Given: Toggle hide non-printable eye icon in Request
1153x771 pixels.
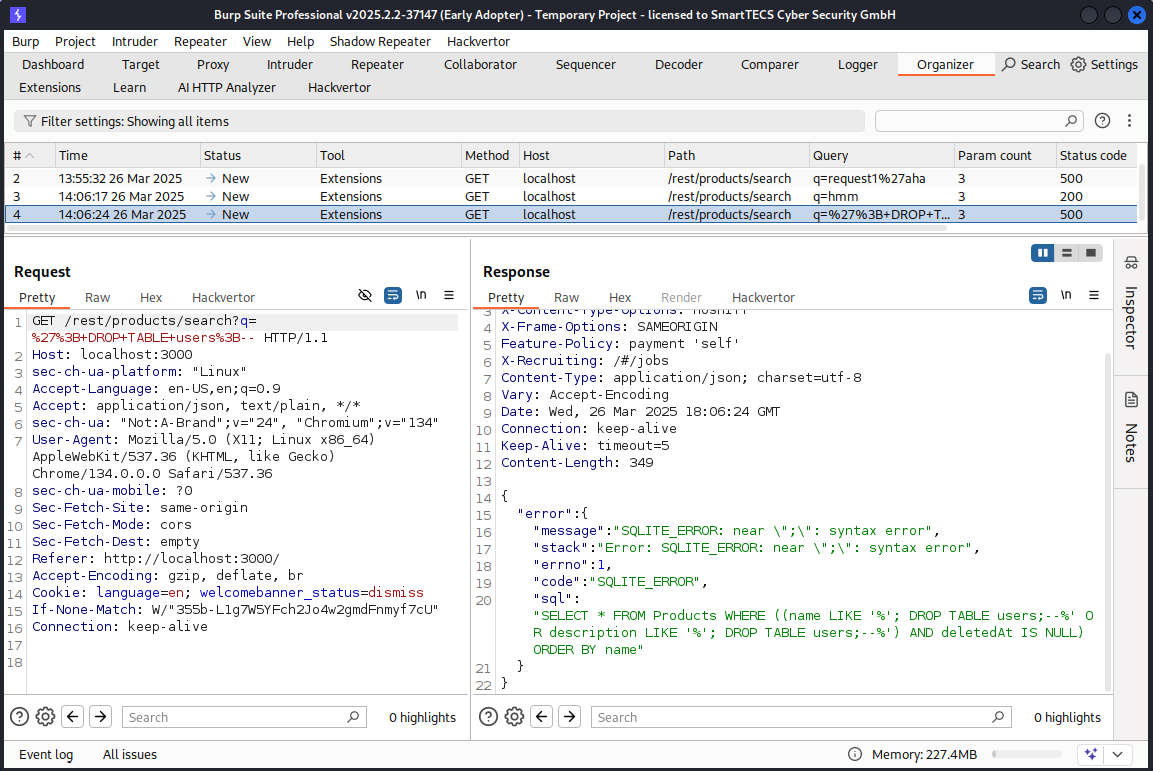Looking at the screenshot, I should 365,295.
